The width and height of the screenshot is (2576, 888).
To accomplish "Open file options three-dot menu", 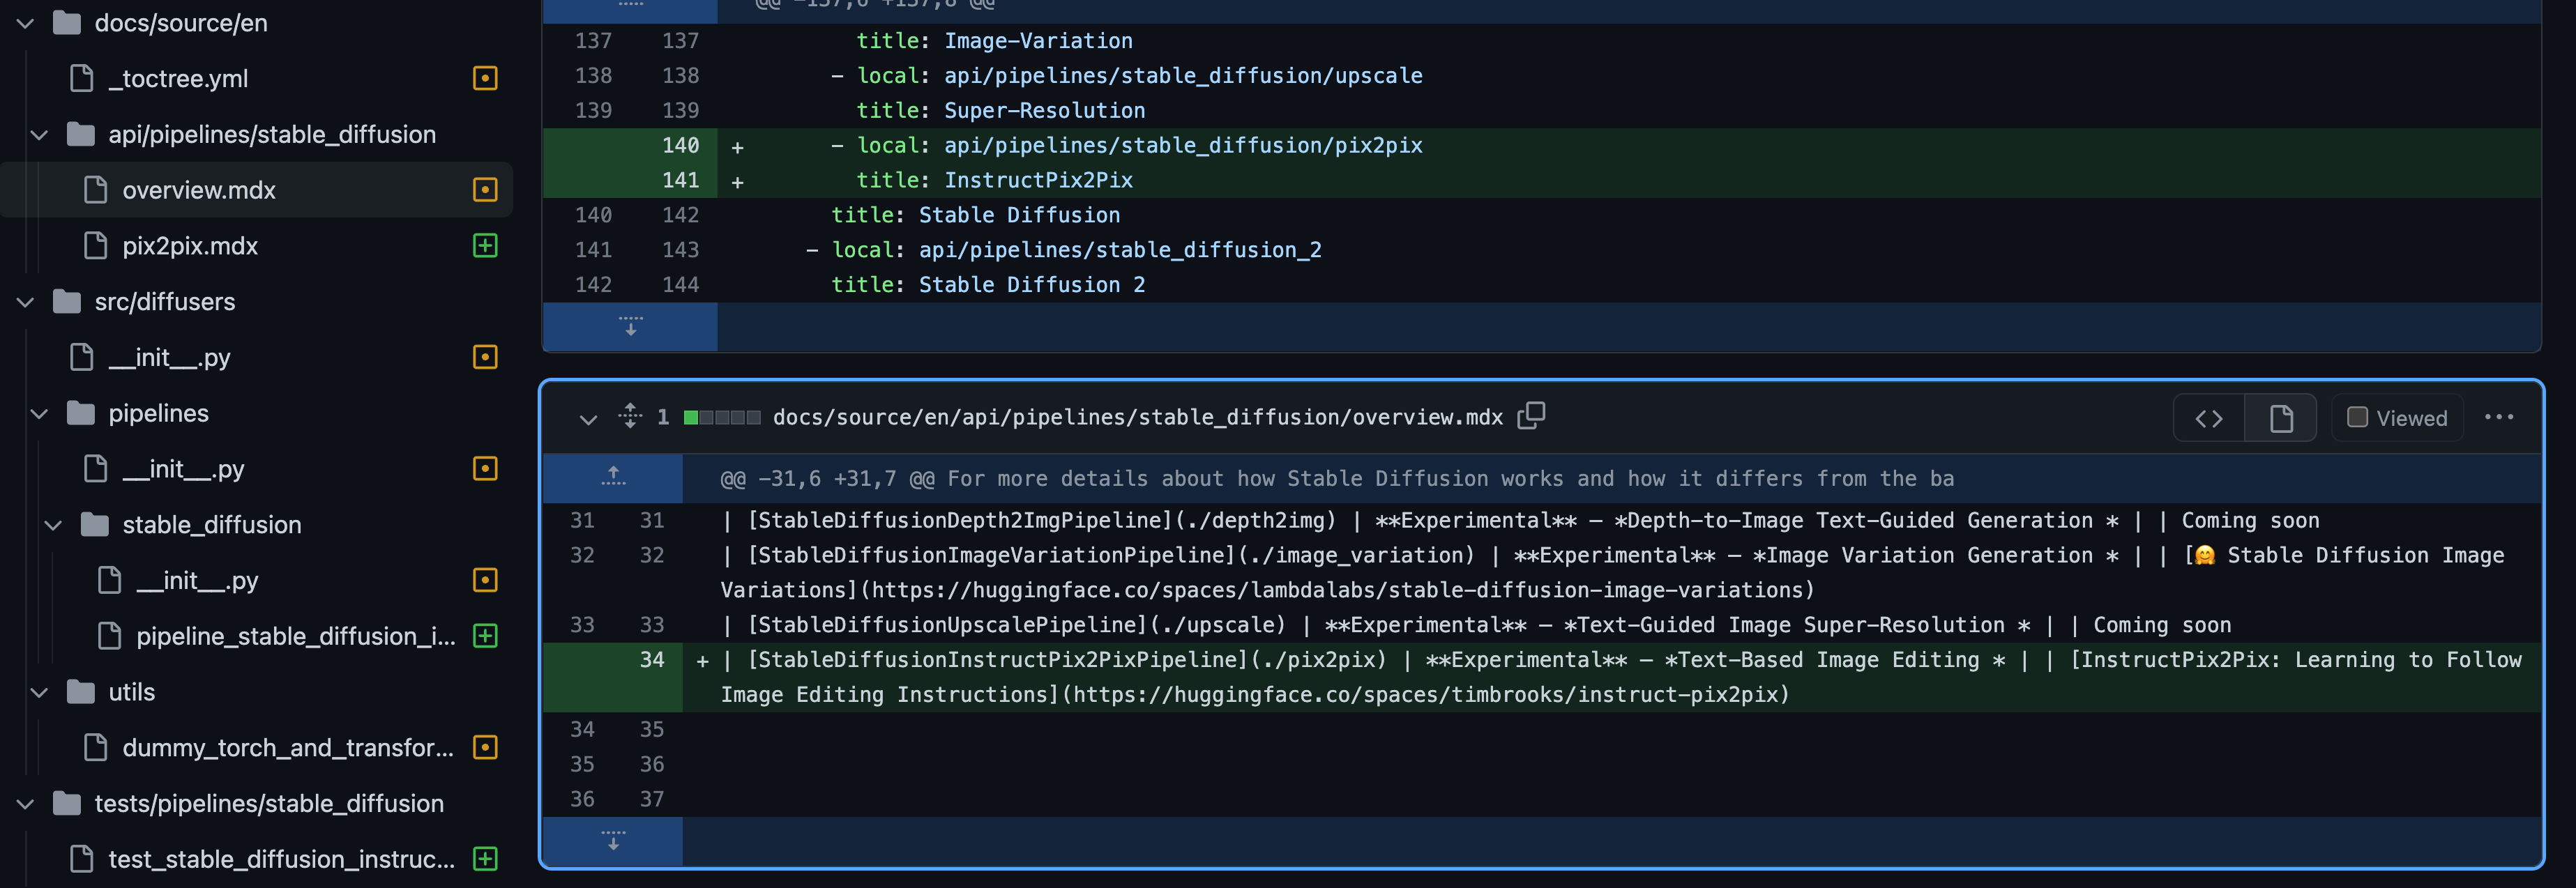I will point(2498,418).
